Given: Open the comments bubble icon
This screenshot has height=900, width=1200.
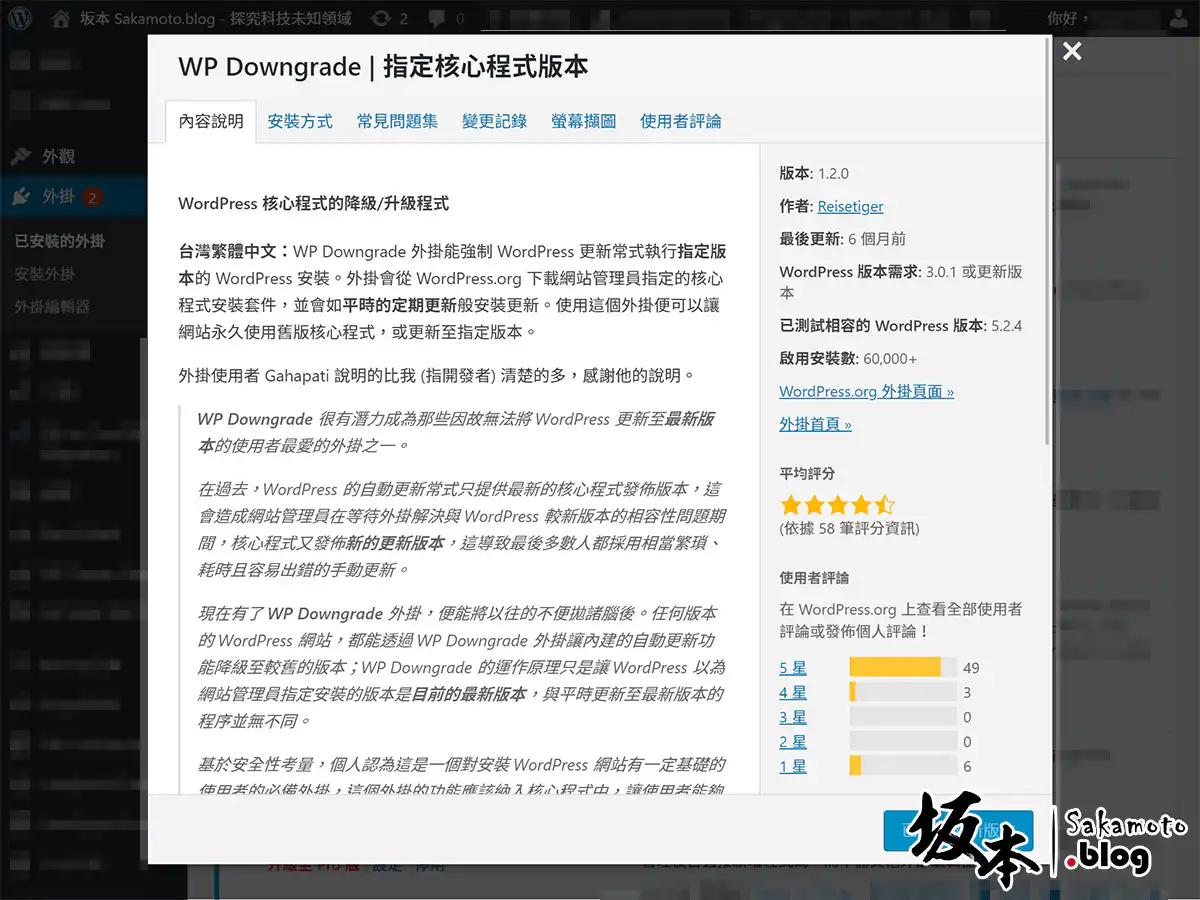Looking at the screenshot, I should (x=437, y=18).
